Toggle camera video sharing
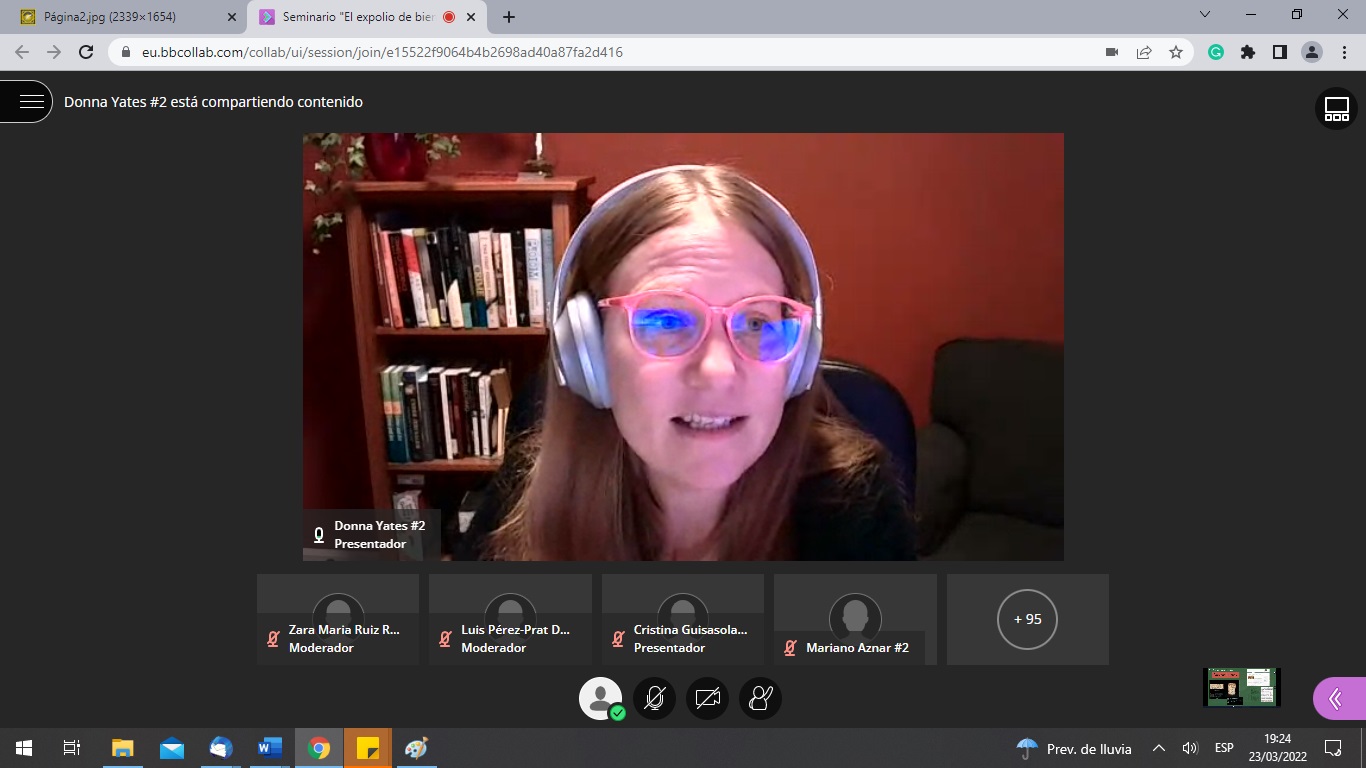This screenshot has width=1366, height=768. (x=707, y=699)
